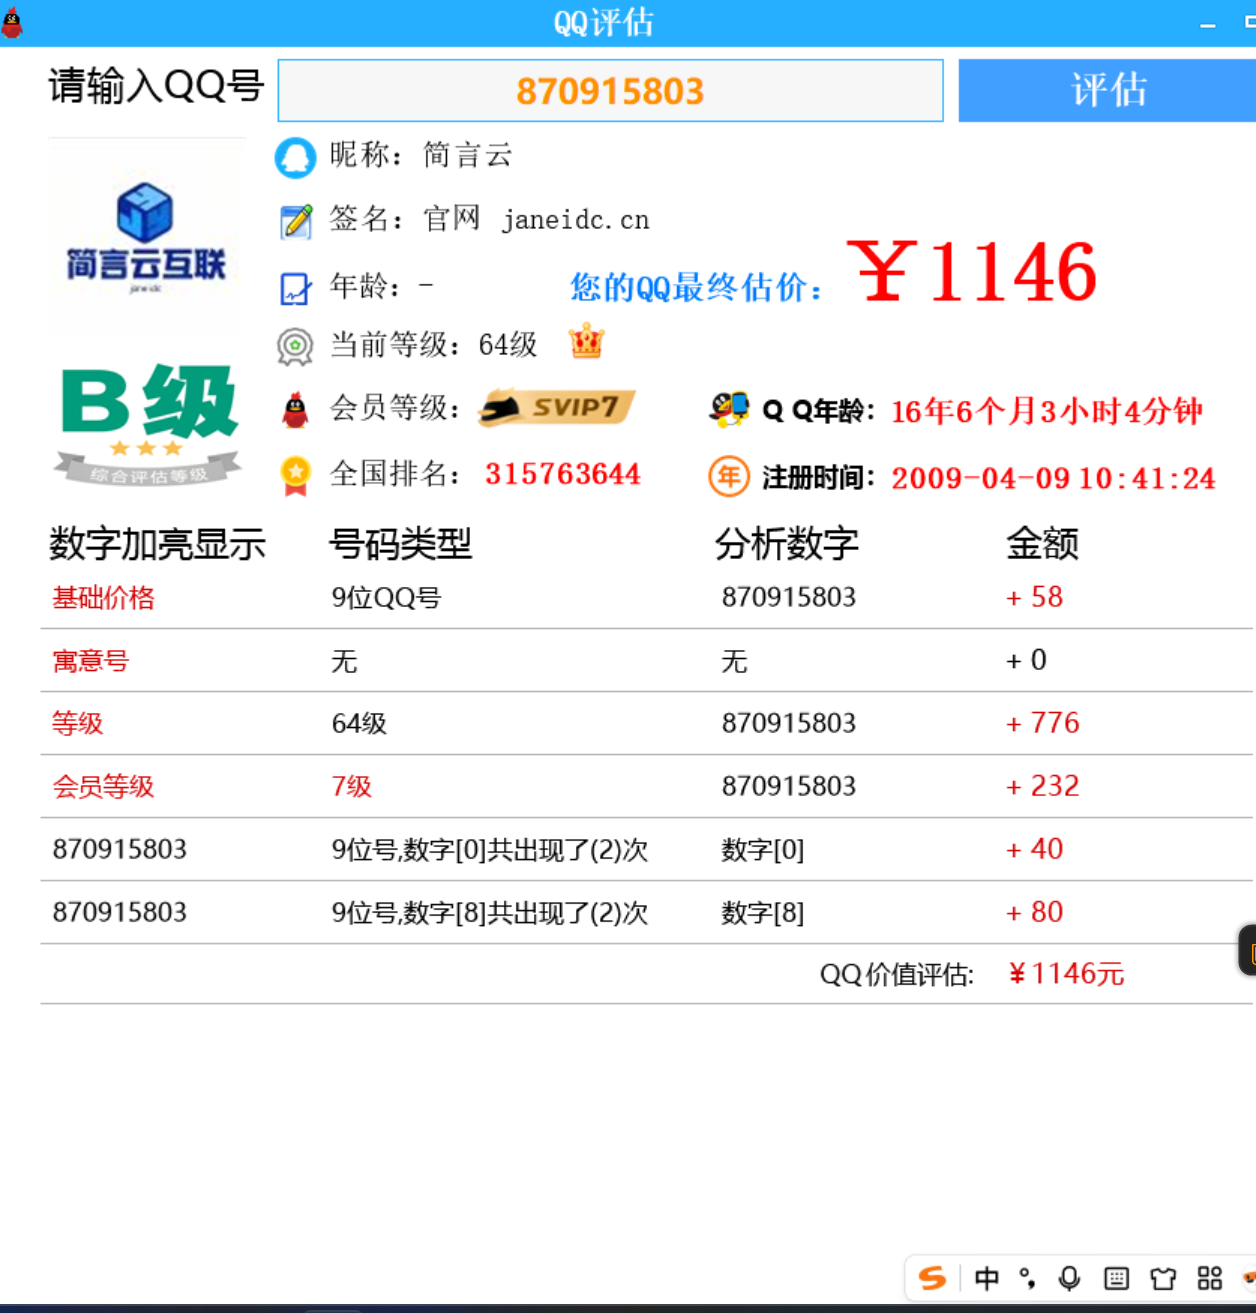The image size is (1256, 1313).
Task: Click the red penguin icon beside 会员等级
Action: pyautogui.click(x=295, y=409)
